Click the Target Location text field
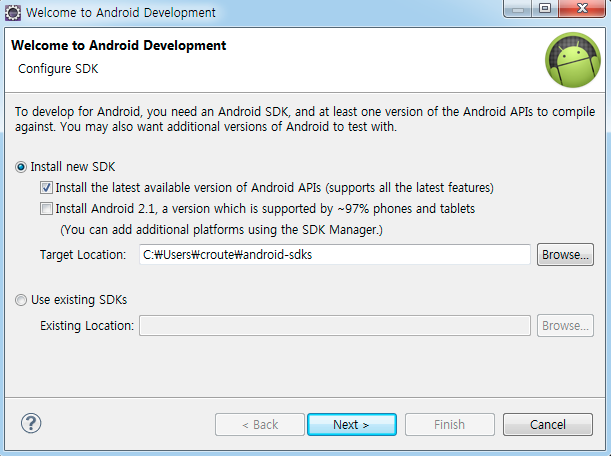Viewport: 611px width, 456px height. coord(335,255)
